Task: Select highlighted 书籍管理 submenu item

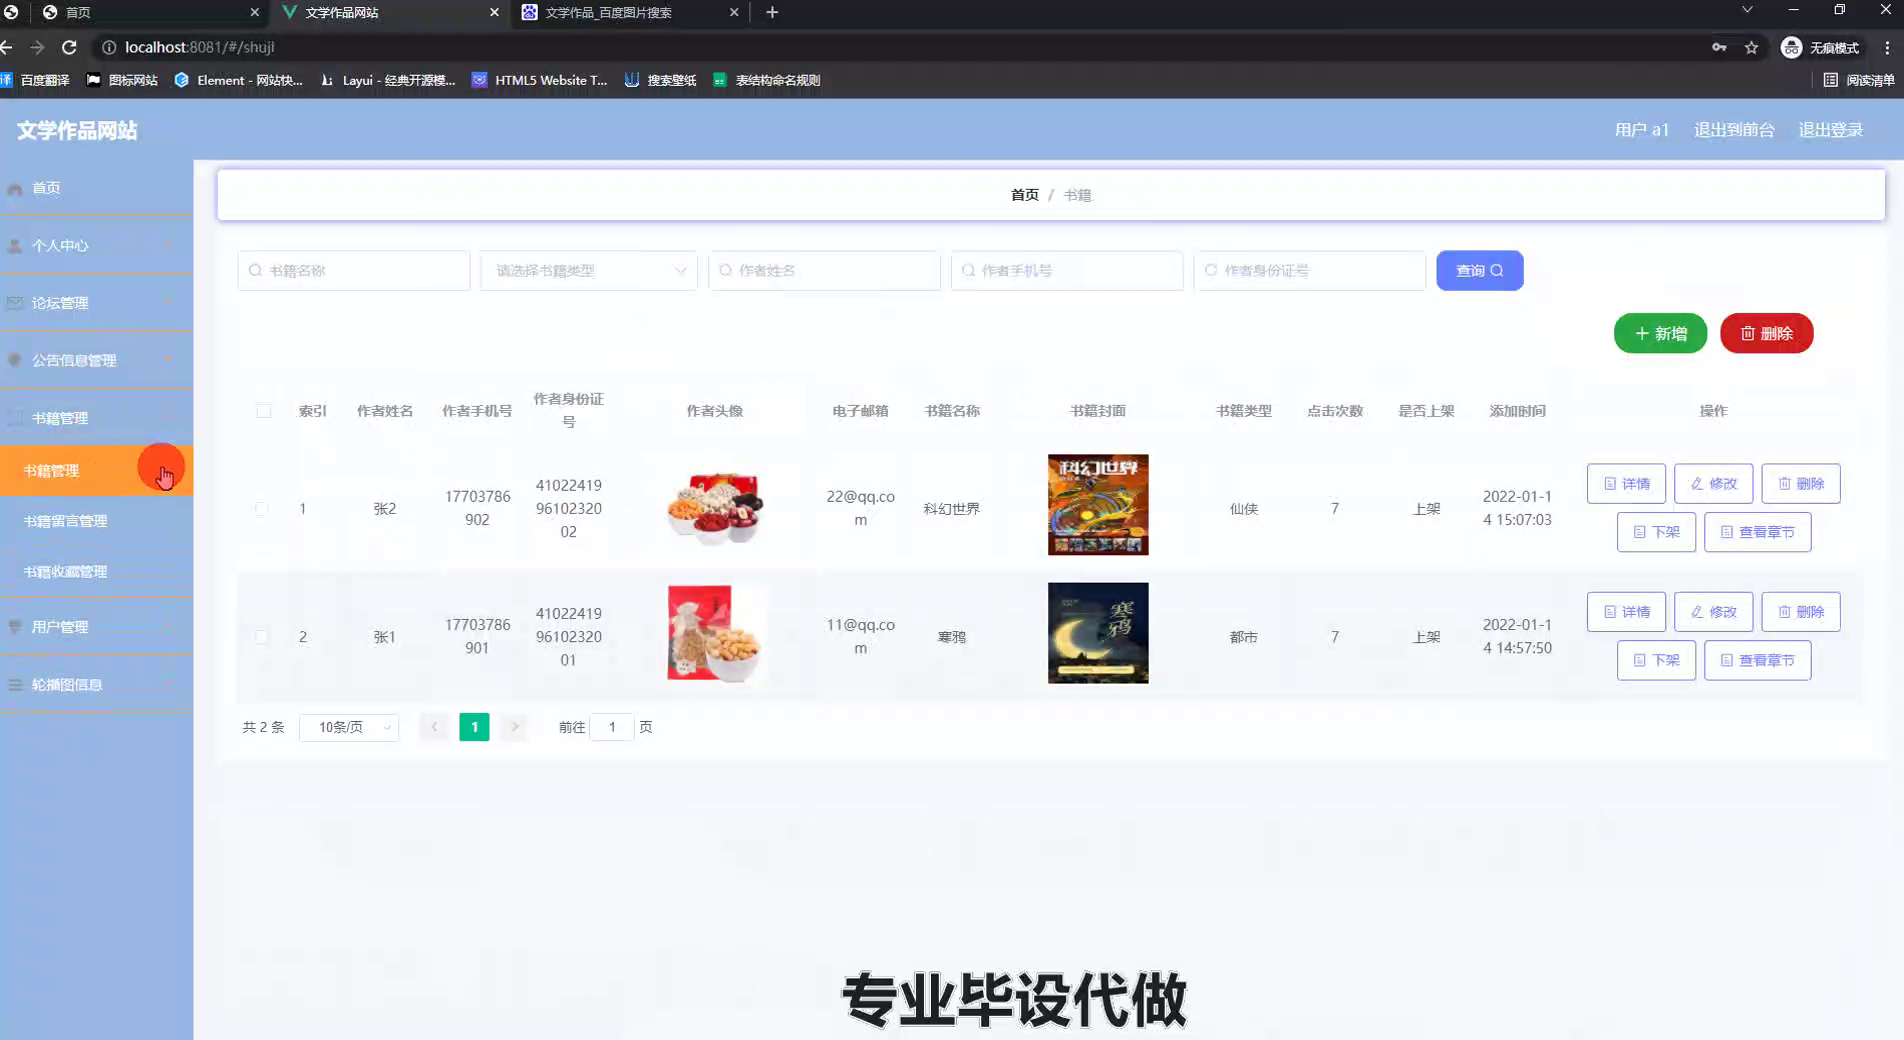Action: 96,470
